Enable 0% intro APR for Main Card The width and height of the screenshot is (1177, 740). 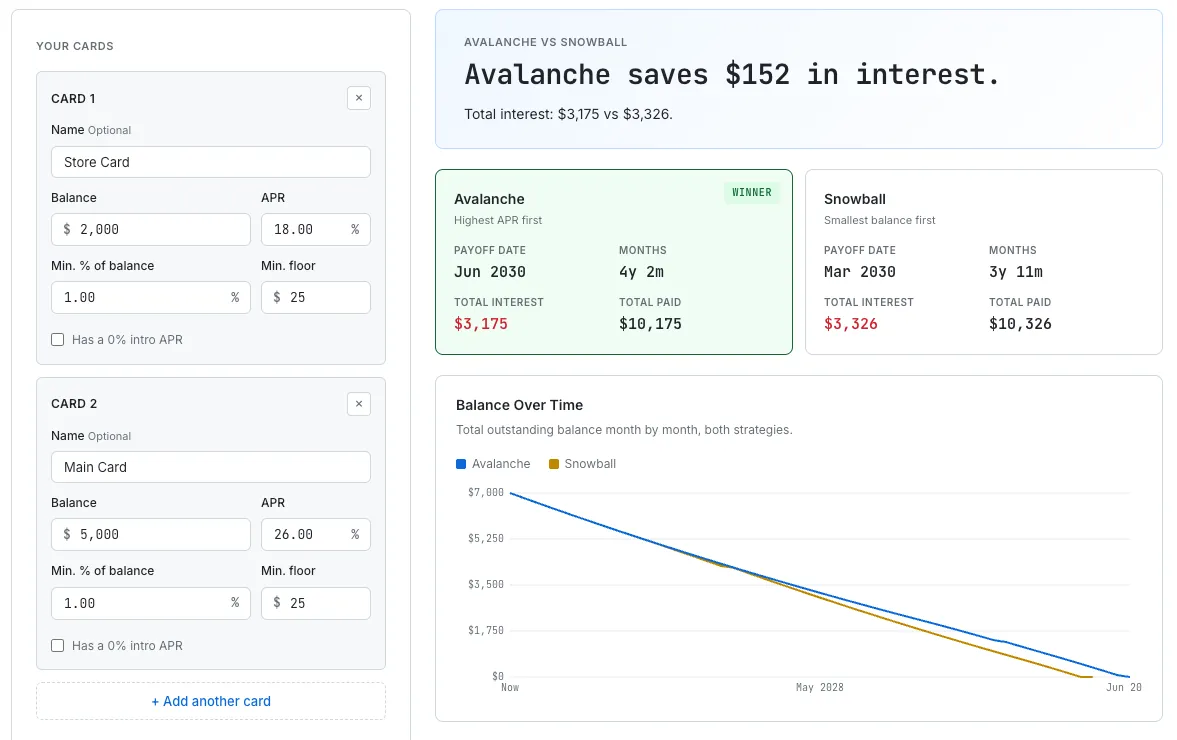coord(57,645)
